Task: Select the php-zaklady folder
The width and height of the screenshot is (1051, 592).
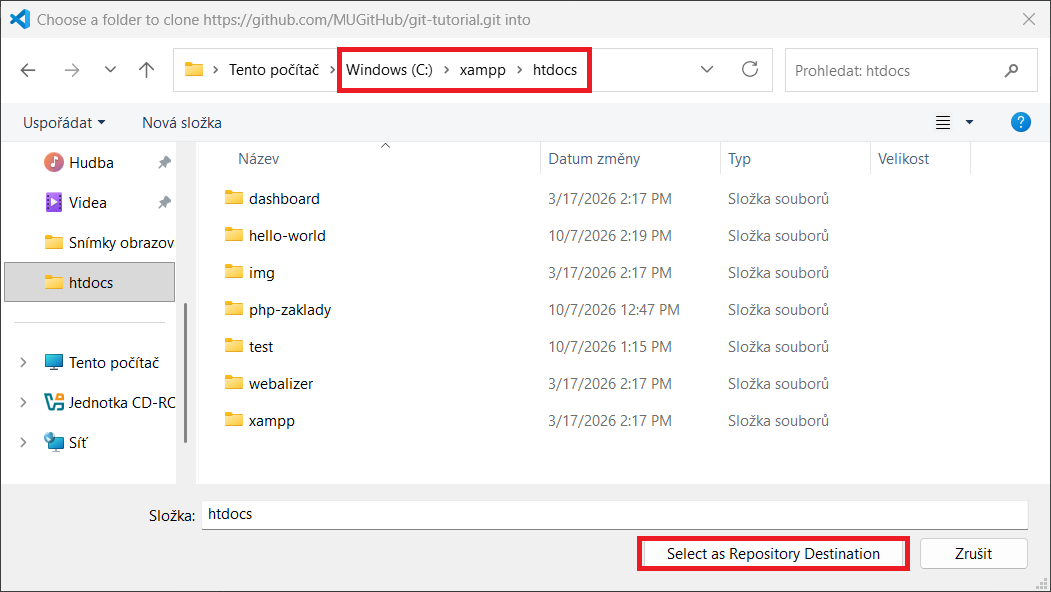Action: coord(290,310)
